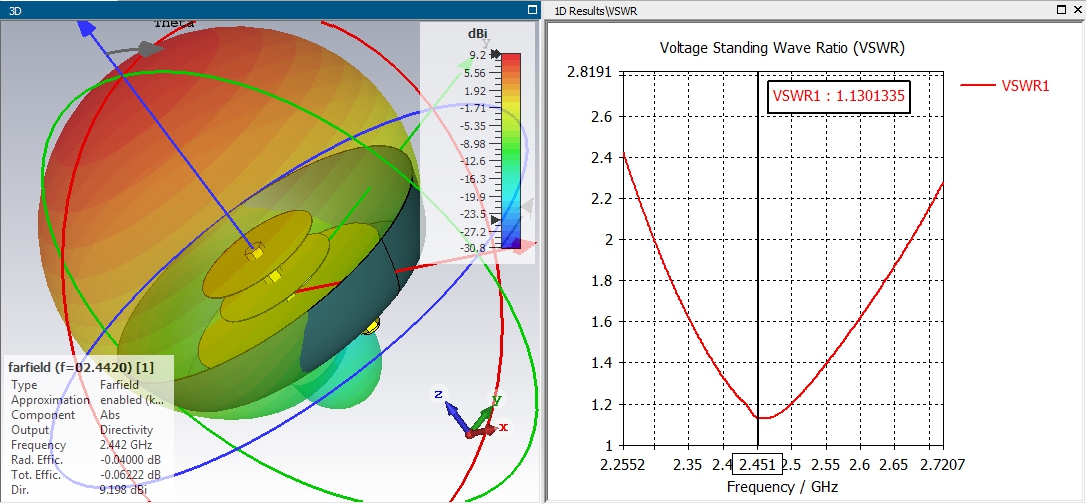The image size is (1086, 504).
Task: Click the dBi unit label above color bar
Action: (x=479, y=35)
